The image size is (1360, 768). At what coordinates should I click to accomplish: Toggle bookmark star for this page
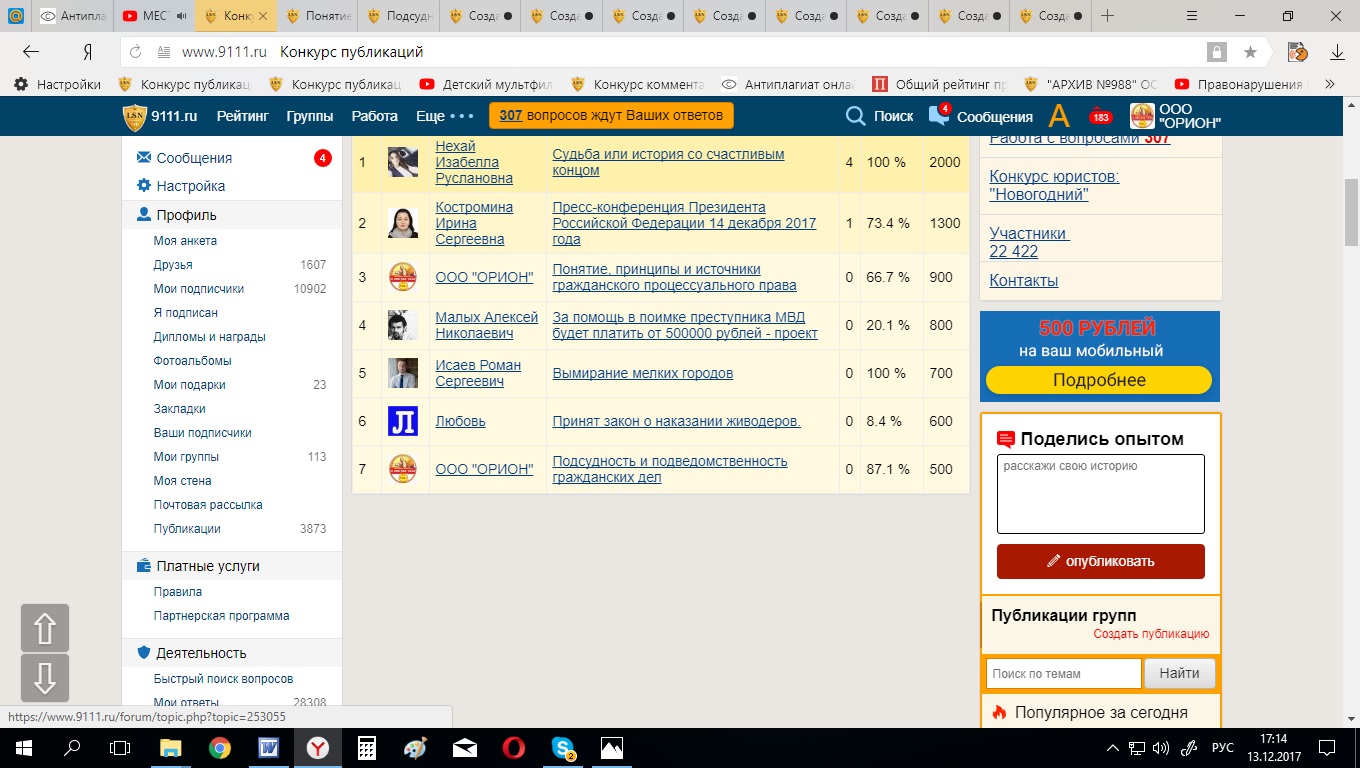tap(1250, 52)
